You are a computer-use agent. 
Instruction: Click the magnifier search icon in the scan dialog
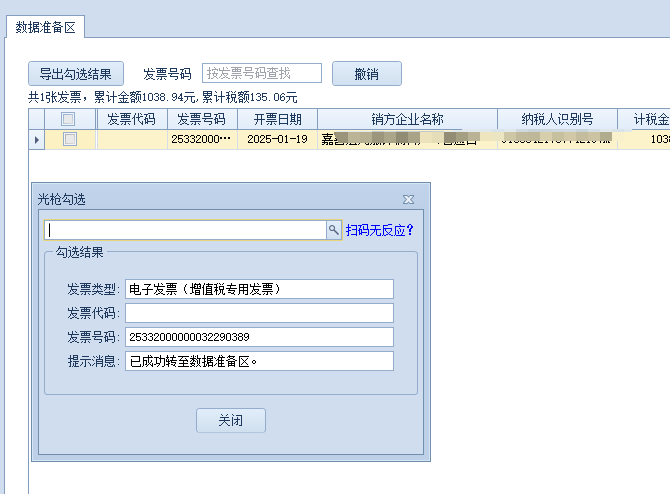[x=334, y=230]
